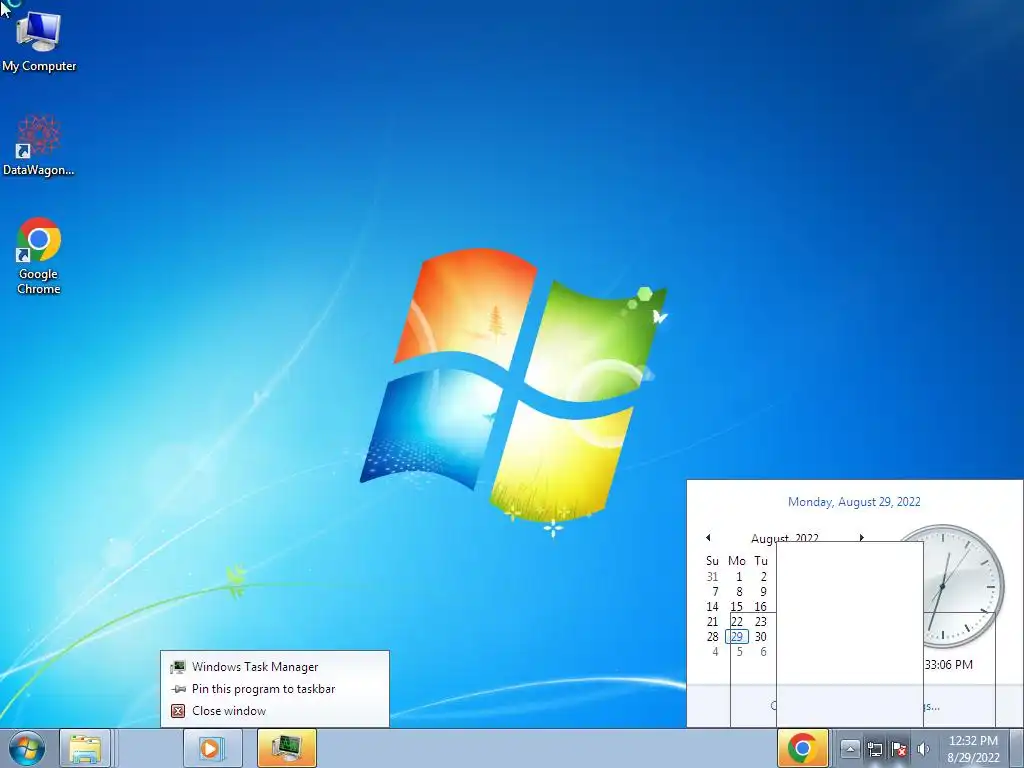Open the Windows Start menu orb
This screenshot has width=1024, height=768.
27,748
